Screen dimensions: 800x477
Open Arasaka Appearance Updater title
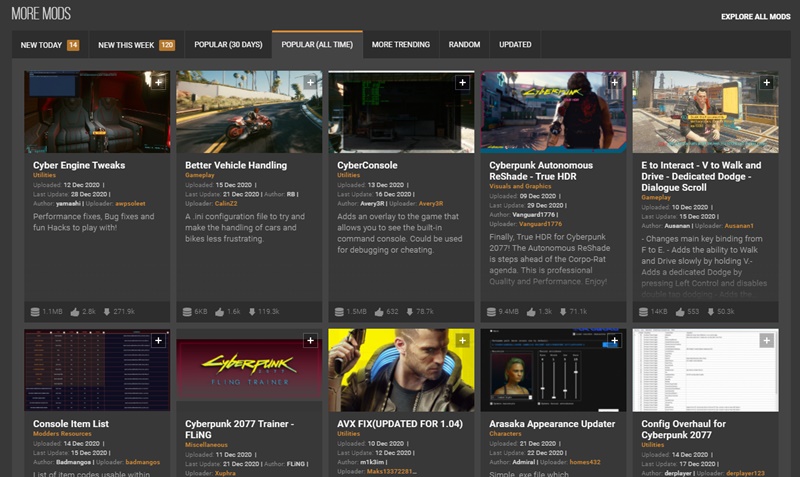tap(552, 424)
